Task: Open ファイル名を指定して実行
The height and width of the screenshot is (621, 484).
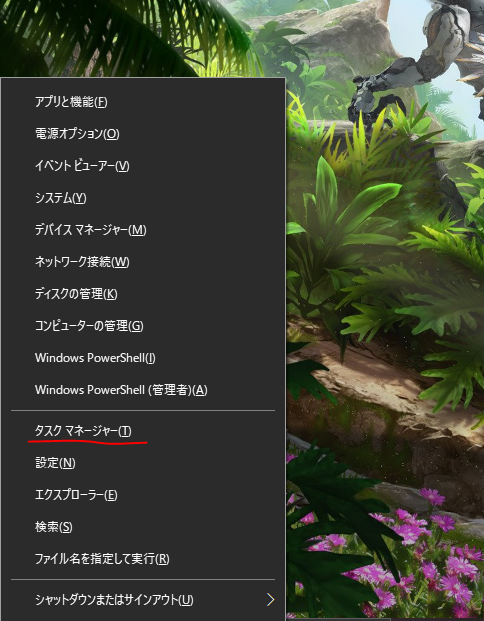Action: tap(143, 559)
